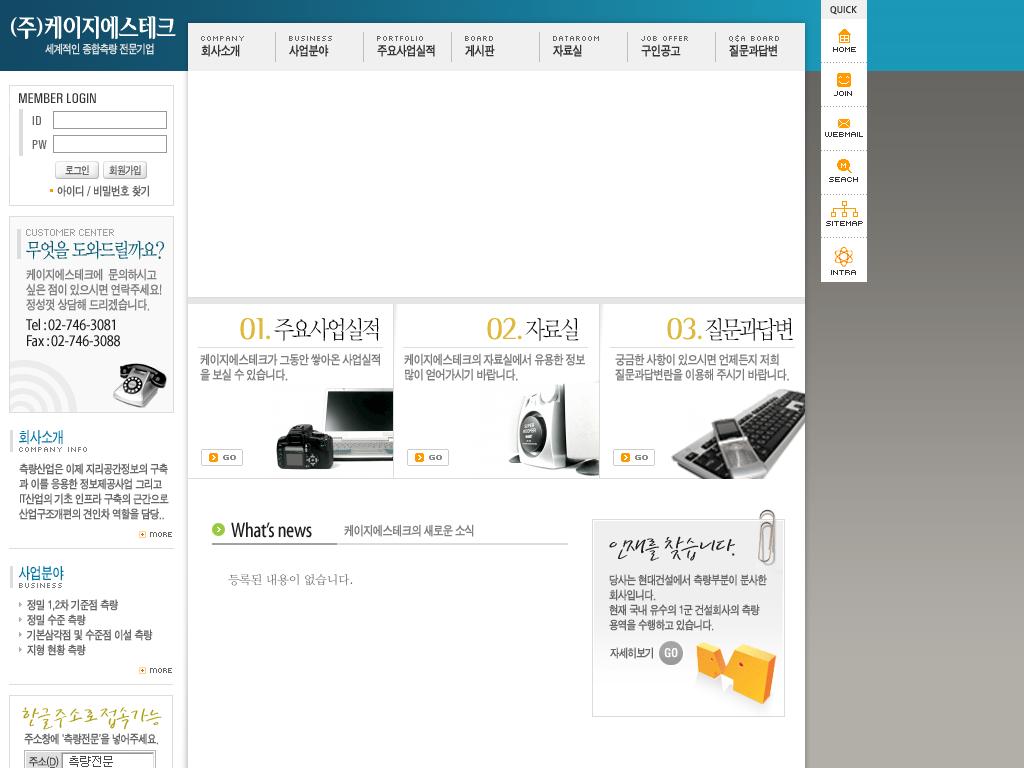Click GO under 03. 질문과답변
This screenshot has width=1024, height=768.
click(634, 457)
